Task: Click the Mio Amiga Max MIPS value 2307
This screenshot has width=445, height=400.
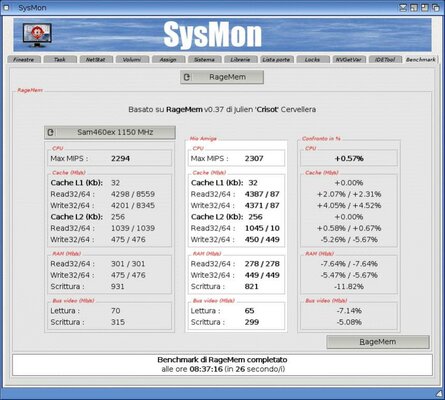Action: click(x=254, y=158)
